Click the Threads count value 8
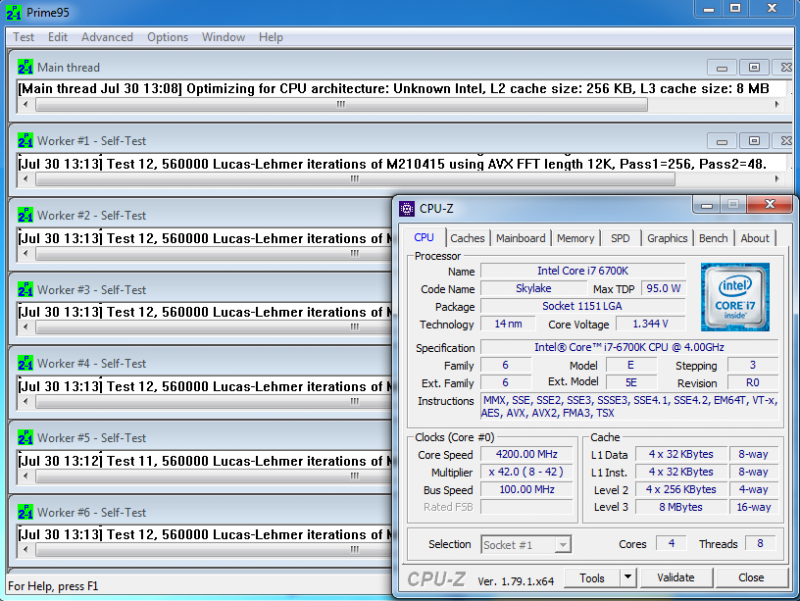 click(760, 544)
